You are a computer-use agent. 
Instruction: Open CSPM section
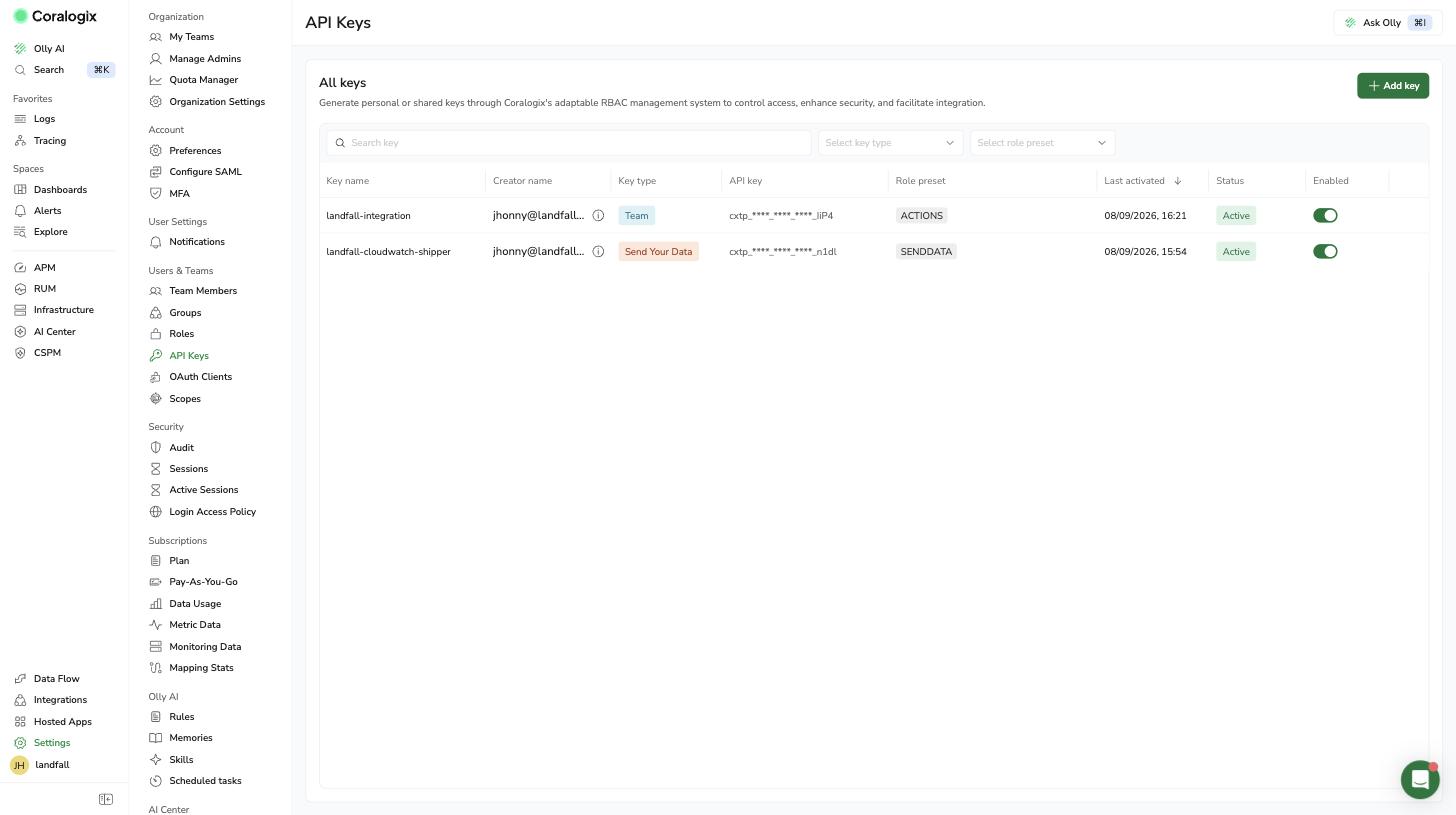[38, 353]
